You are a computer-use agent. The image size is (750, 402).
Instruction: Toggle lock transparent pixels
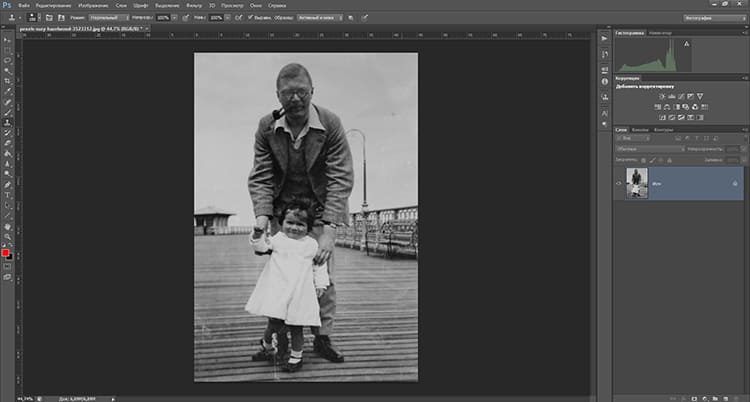pyautogui.click(x=643, y=160)
